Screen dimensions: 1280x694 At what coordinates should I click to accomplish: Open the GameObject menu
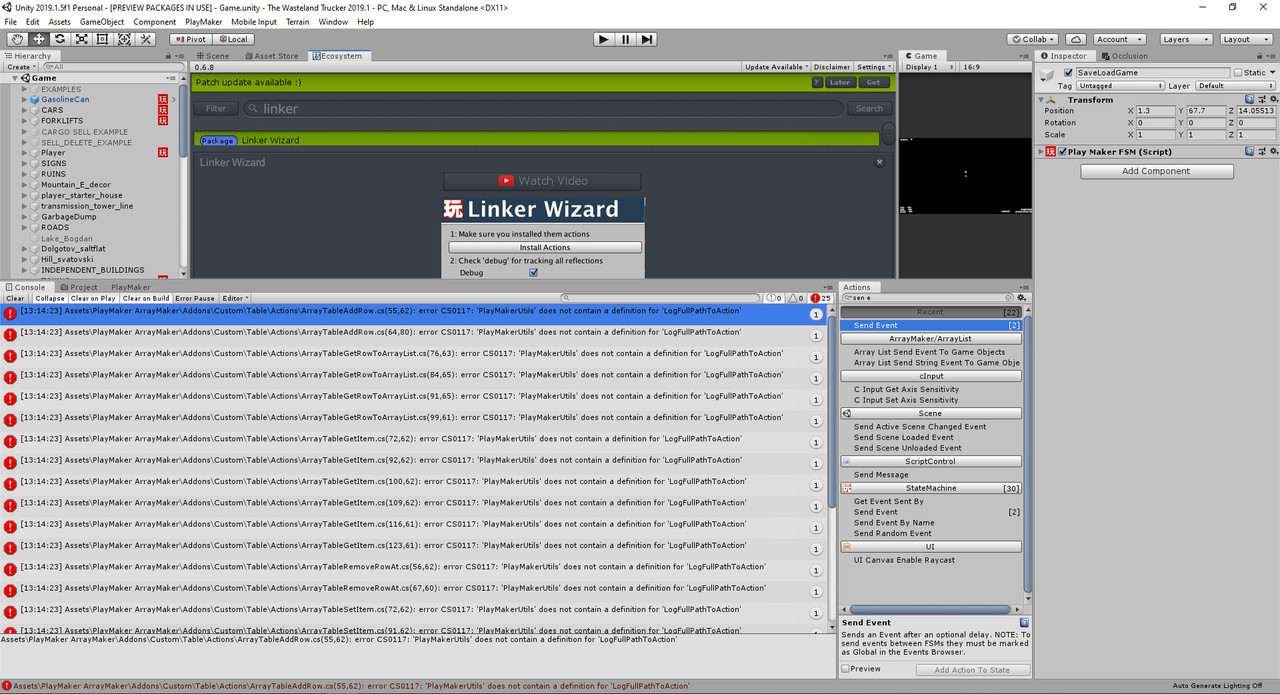pos(101,22)
